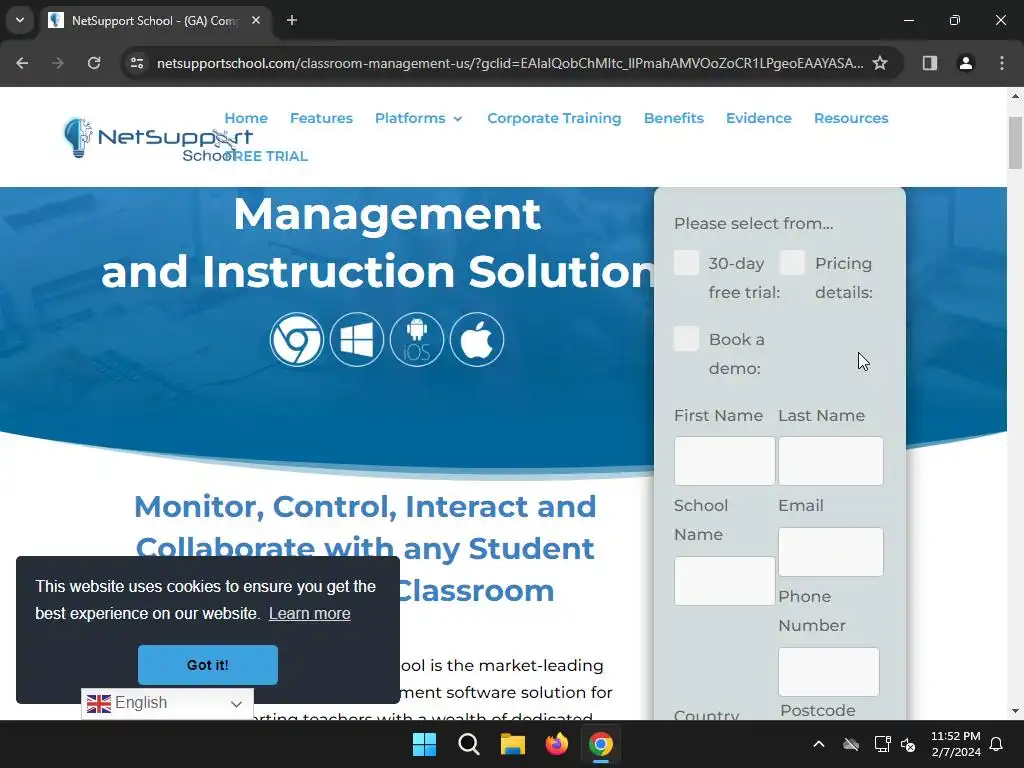Click the Email input field
Image resolution: width=1024 pixels, height=768 pixels.
831,552
